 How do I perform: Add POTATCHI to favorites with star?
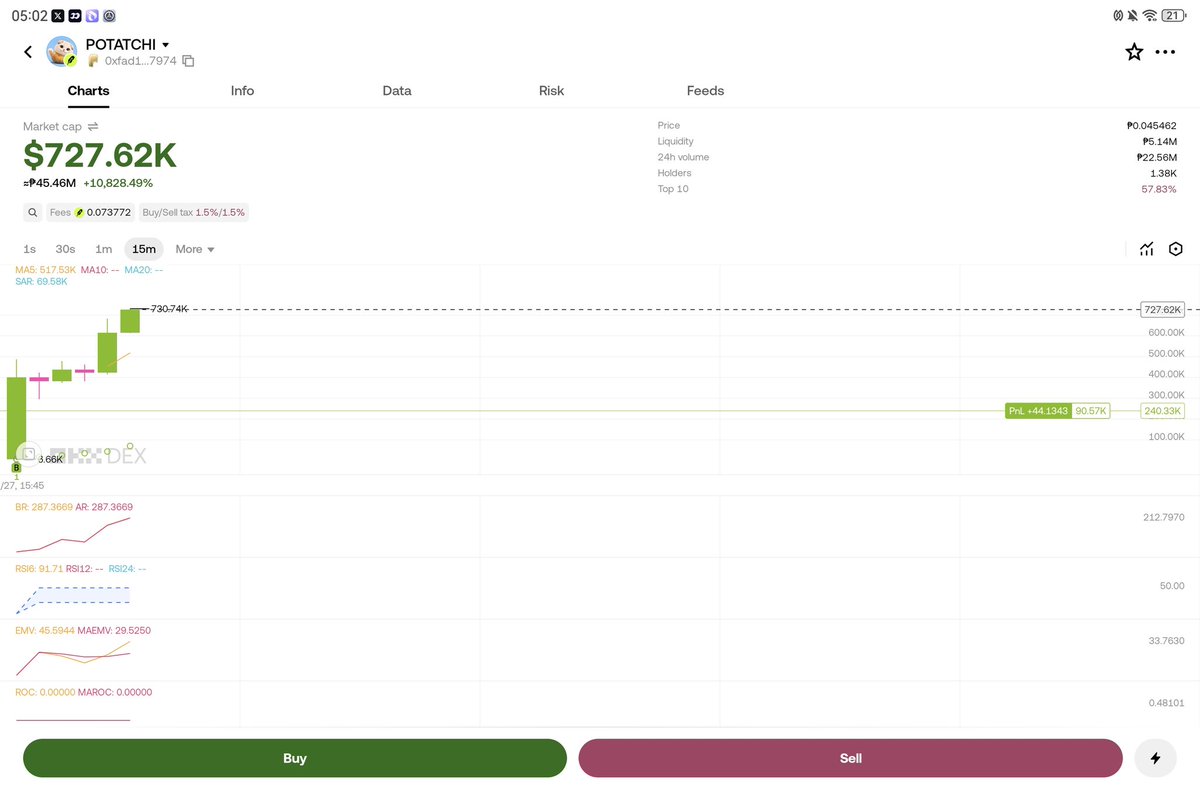coord(1134,52)
